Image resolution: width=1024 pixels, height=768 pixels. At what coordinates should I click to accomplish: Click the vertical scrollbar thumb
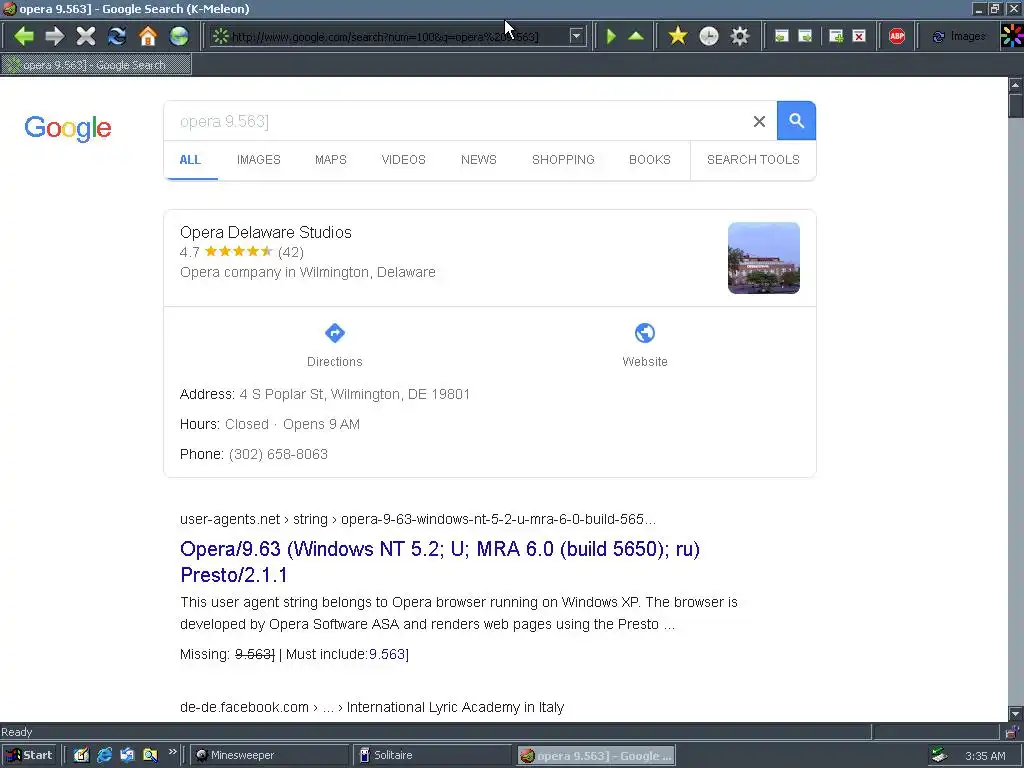(x=1016, y=105)
